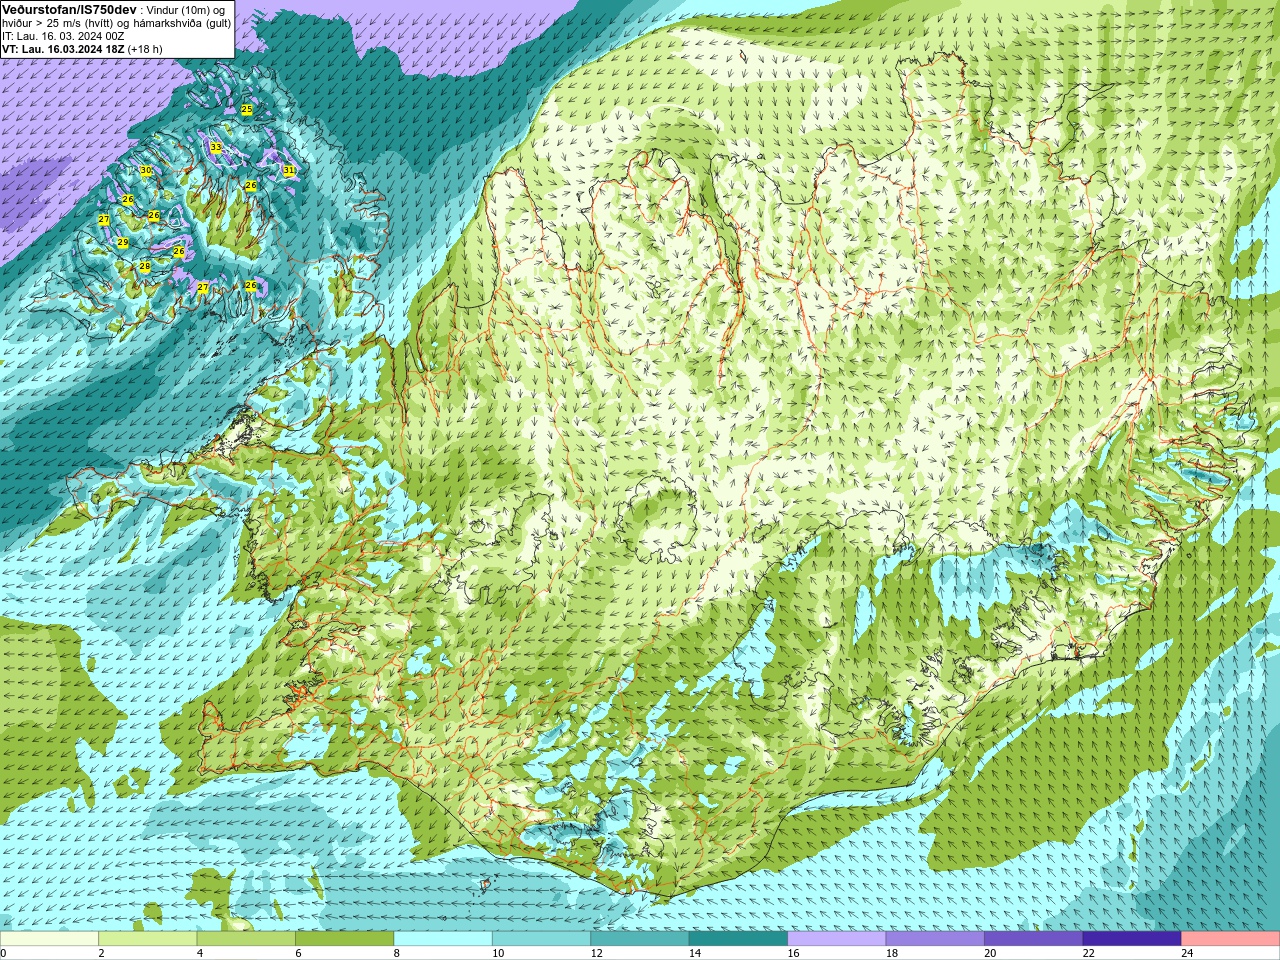Image resolution: width=1280 pixels, height=960 pixels.
Task: Click the legend scale value 12
Action: point(596,954)
